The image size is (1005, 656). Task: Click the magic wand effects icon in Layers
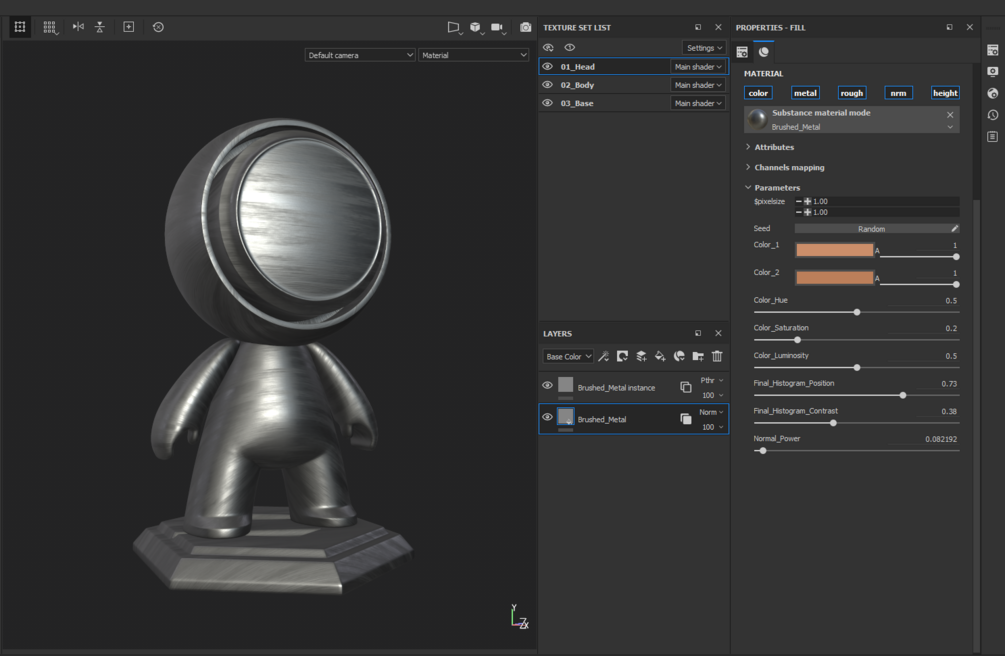[x=603, y=357]
